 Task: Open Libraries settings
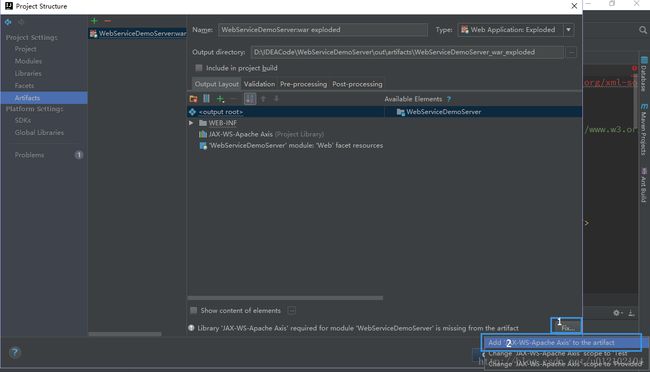(28, 73)
